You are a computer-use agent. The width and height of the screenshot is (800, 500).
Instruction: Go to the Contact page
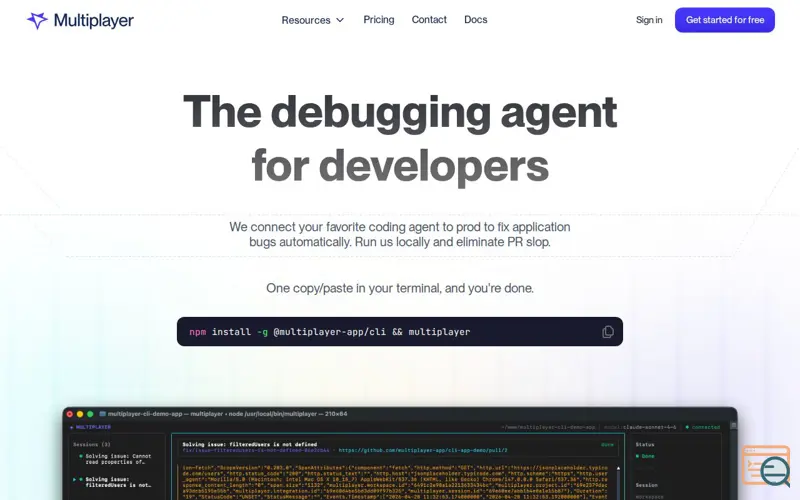tap(429, 19)
